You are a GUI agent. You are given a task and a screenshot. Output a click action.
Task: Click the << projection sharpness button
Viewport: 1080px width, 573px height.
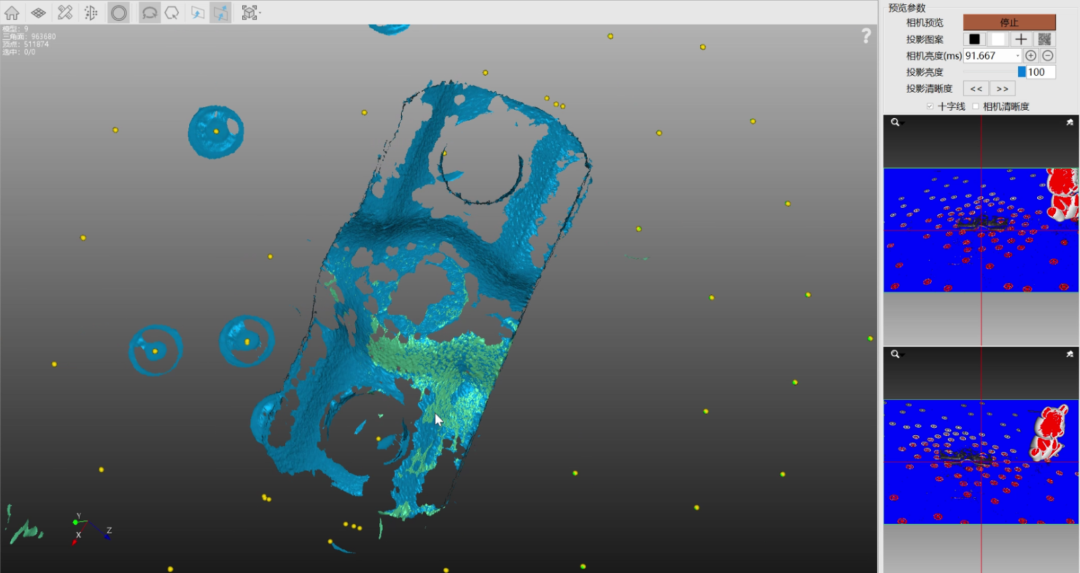point(976,89)
